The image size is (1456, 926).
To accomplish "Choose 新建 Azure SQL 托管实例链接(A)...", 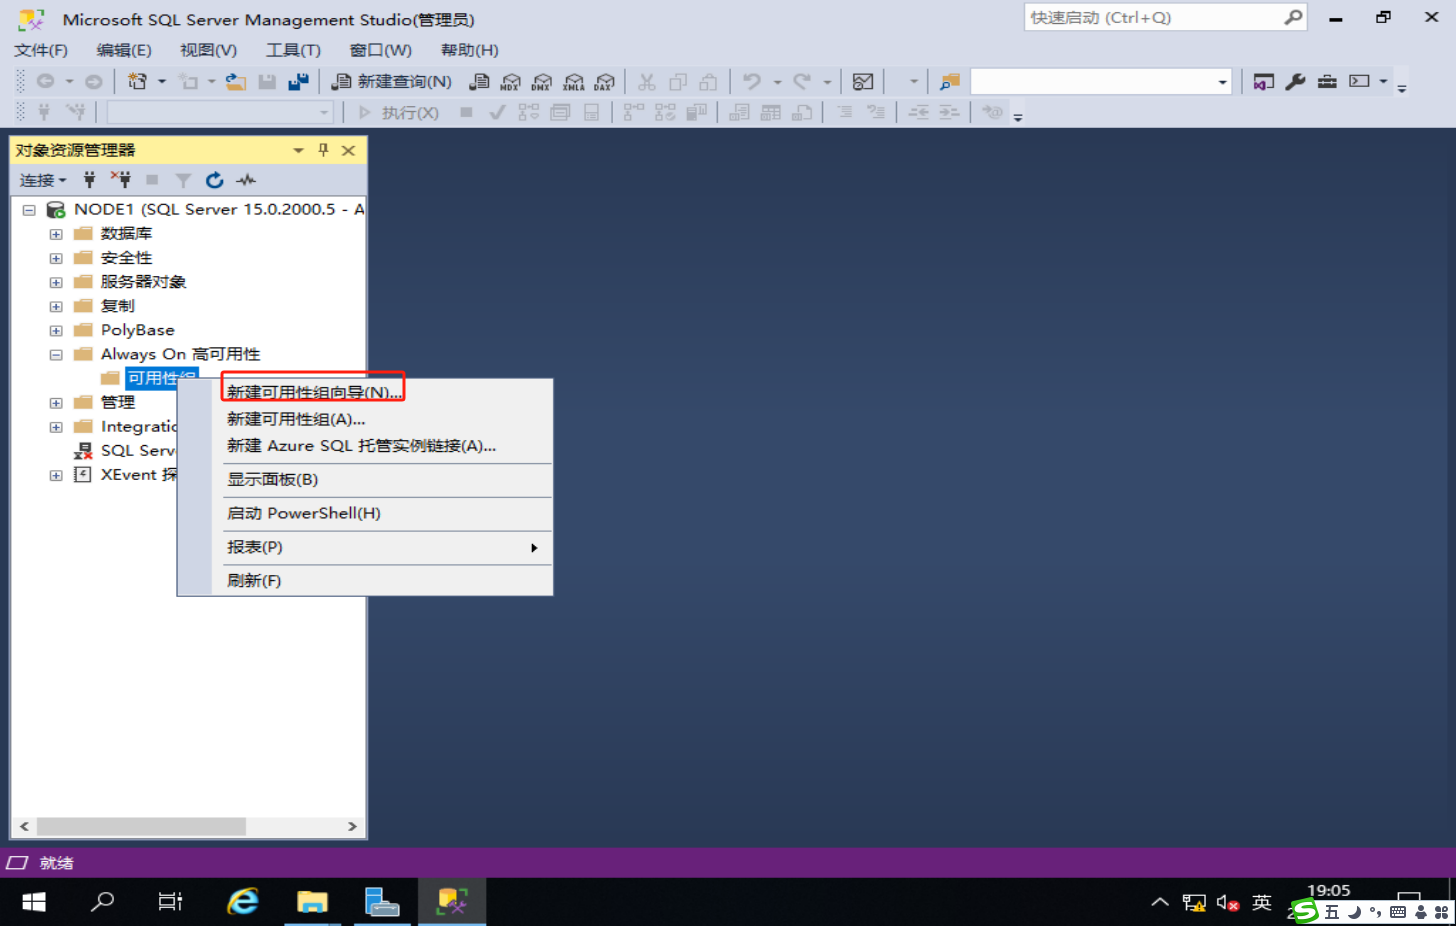I will point(361,446).
